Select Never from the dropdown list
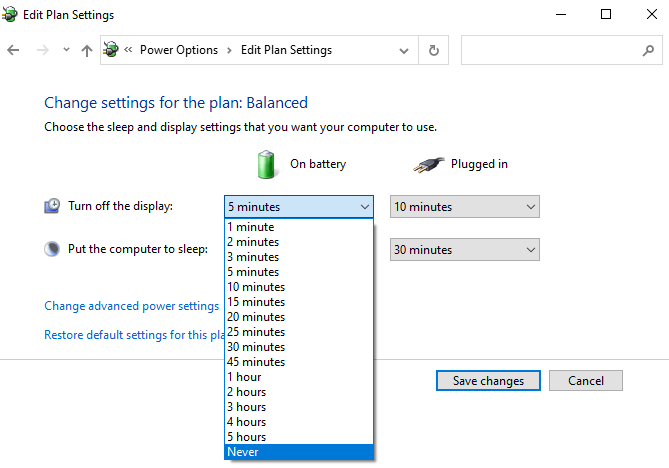This screenshot has width=669, height=468. click(x=299, y=452)
